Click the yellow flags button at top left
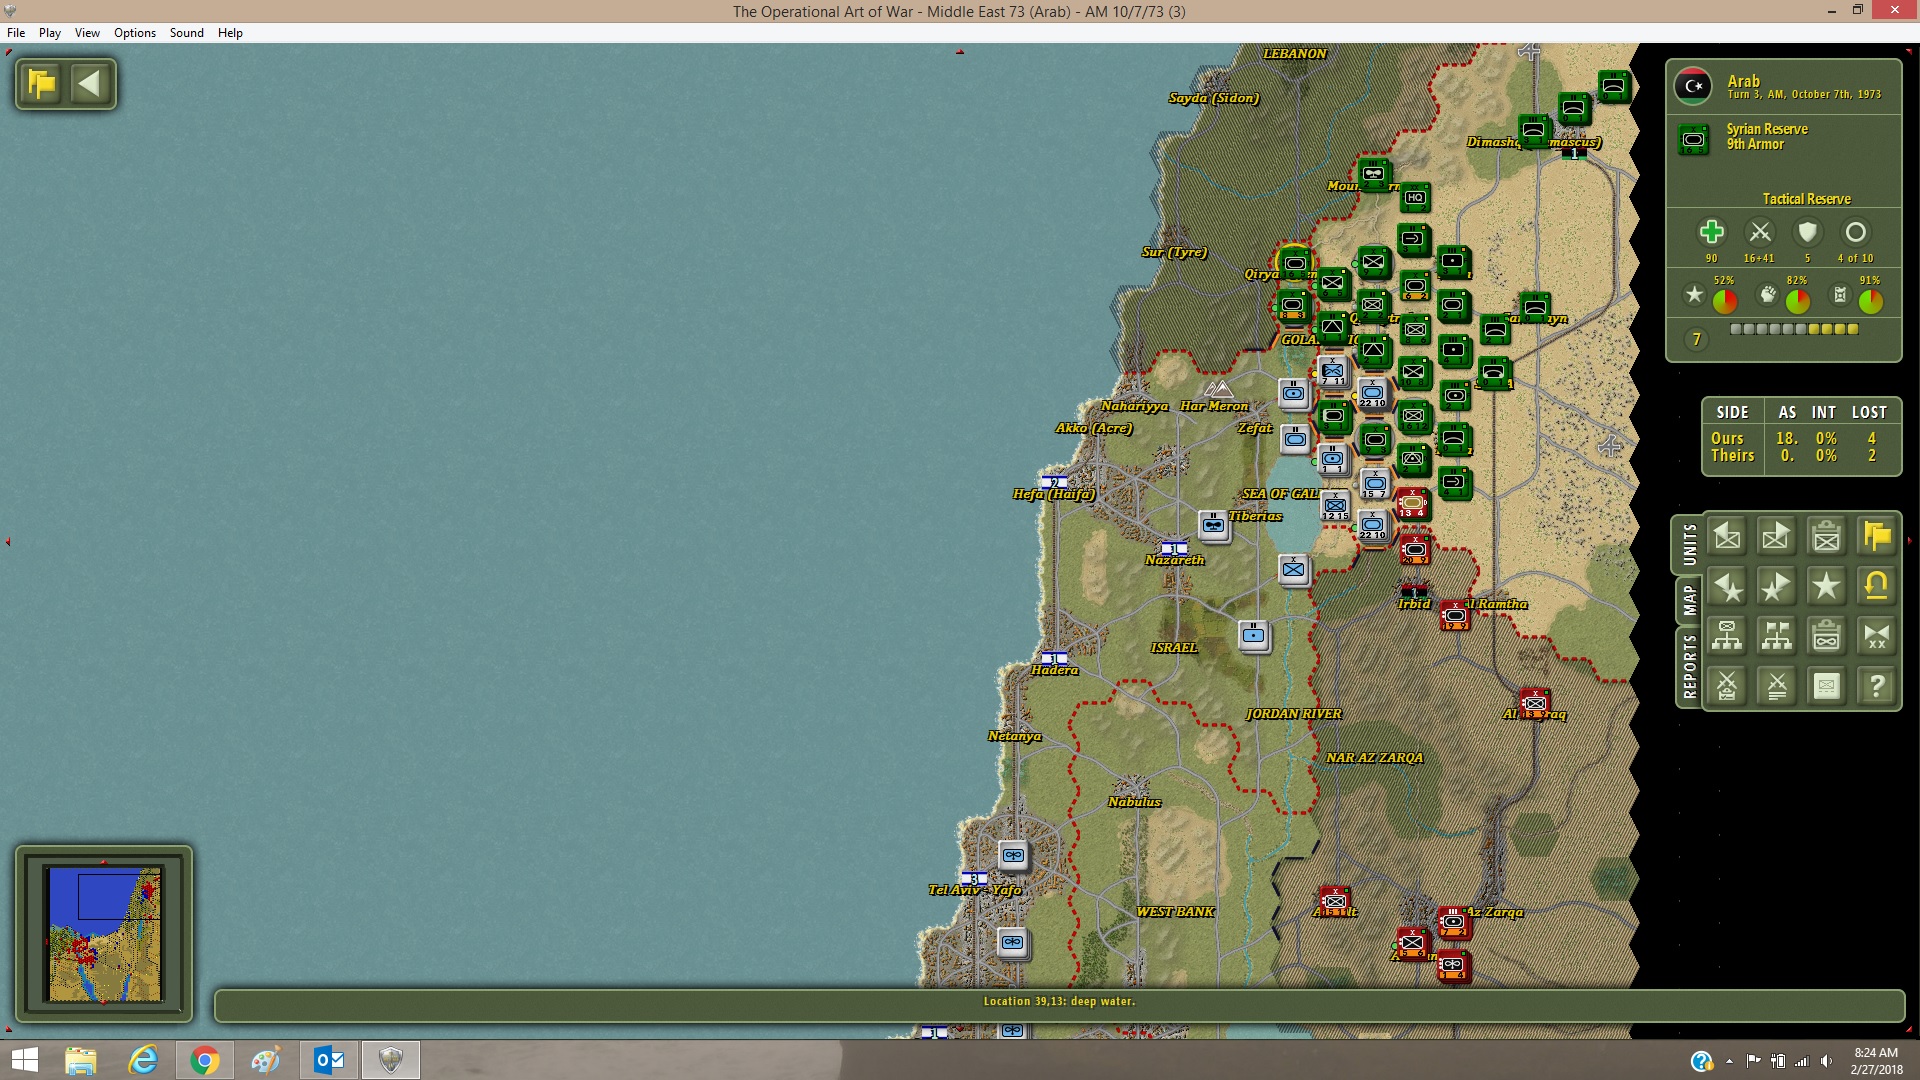 [x=42, y=84]
